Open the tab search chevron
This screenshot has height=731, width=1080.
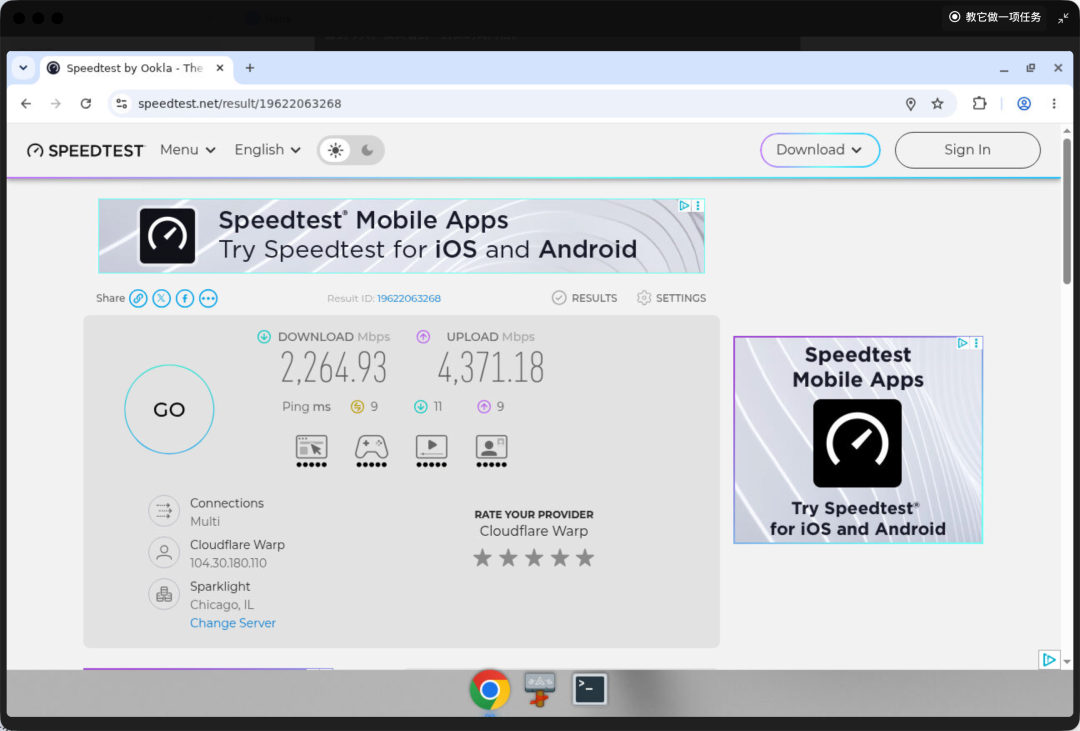23,68
